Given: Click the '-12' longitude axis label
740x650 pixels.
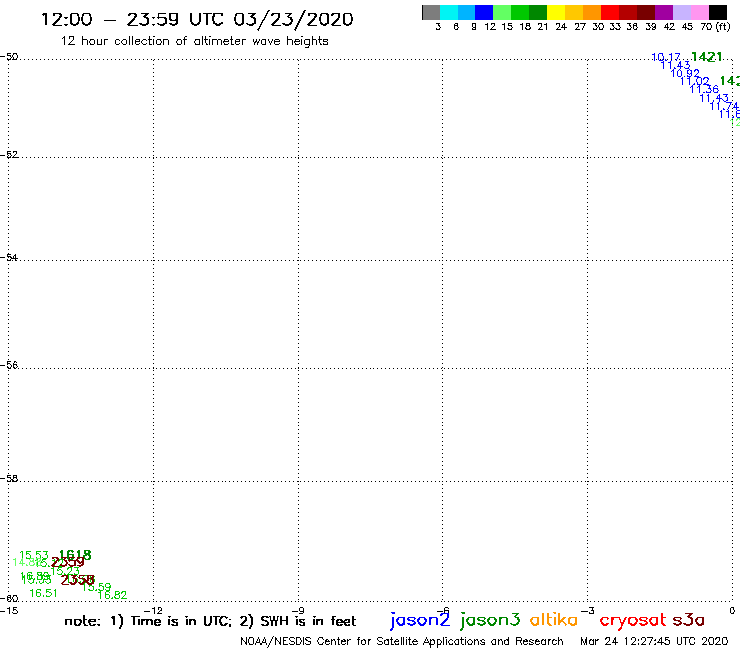Looking at the screenshot, I should (x=153, y=611).
